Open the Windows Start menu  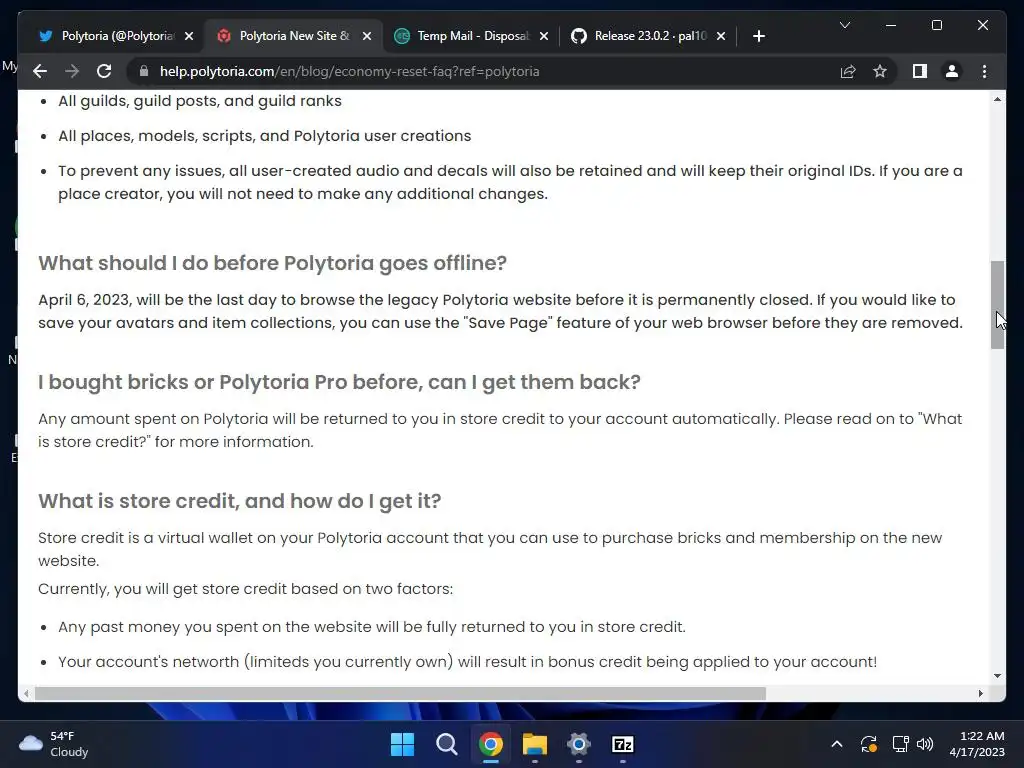coord(402,744)
